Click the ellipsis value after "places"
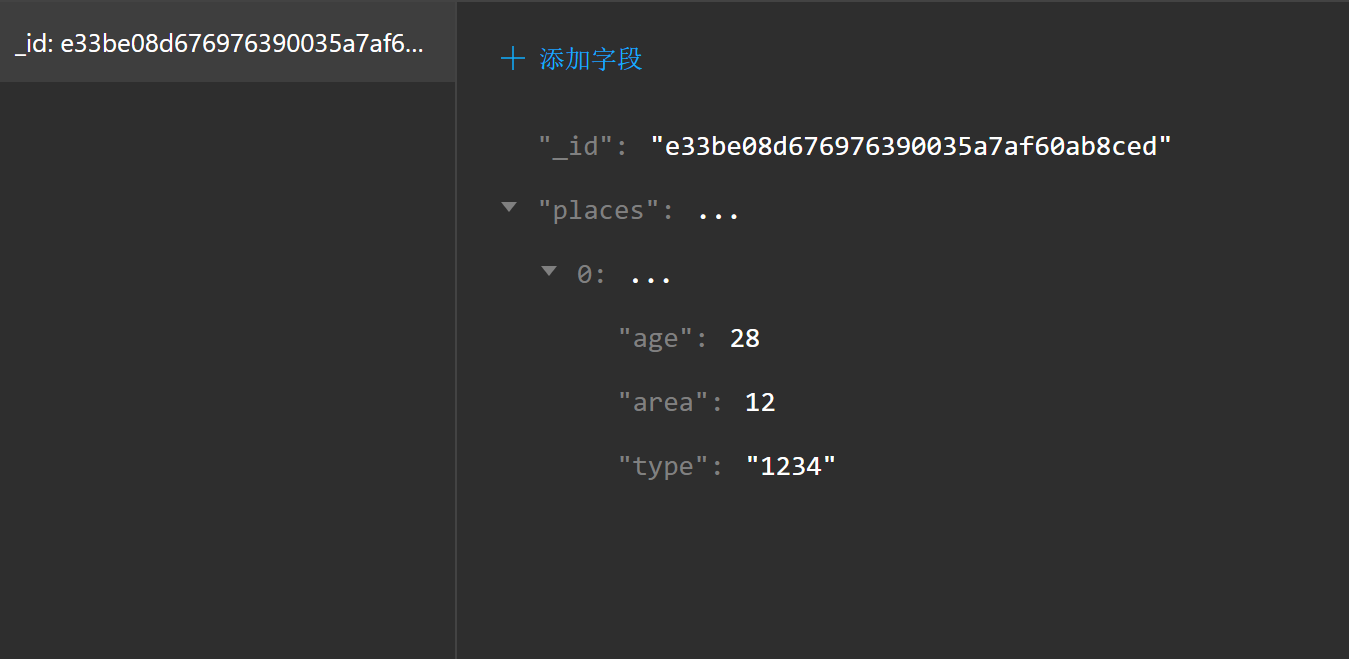This screenshot has height=659, width=1349. click(718, 213)
